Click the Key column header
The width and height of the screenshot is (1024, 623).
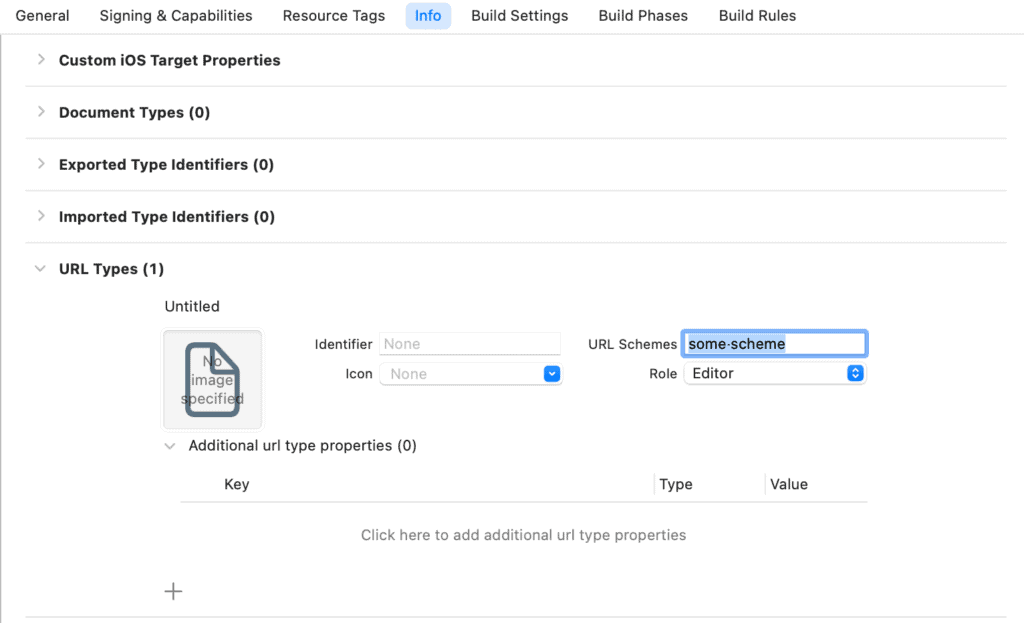(x=236, y=485)
